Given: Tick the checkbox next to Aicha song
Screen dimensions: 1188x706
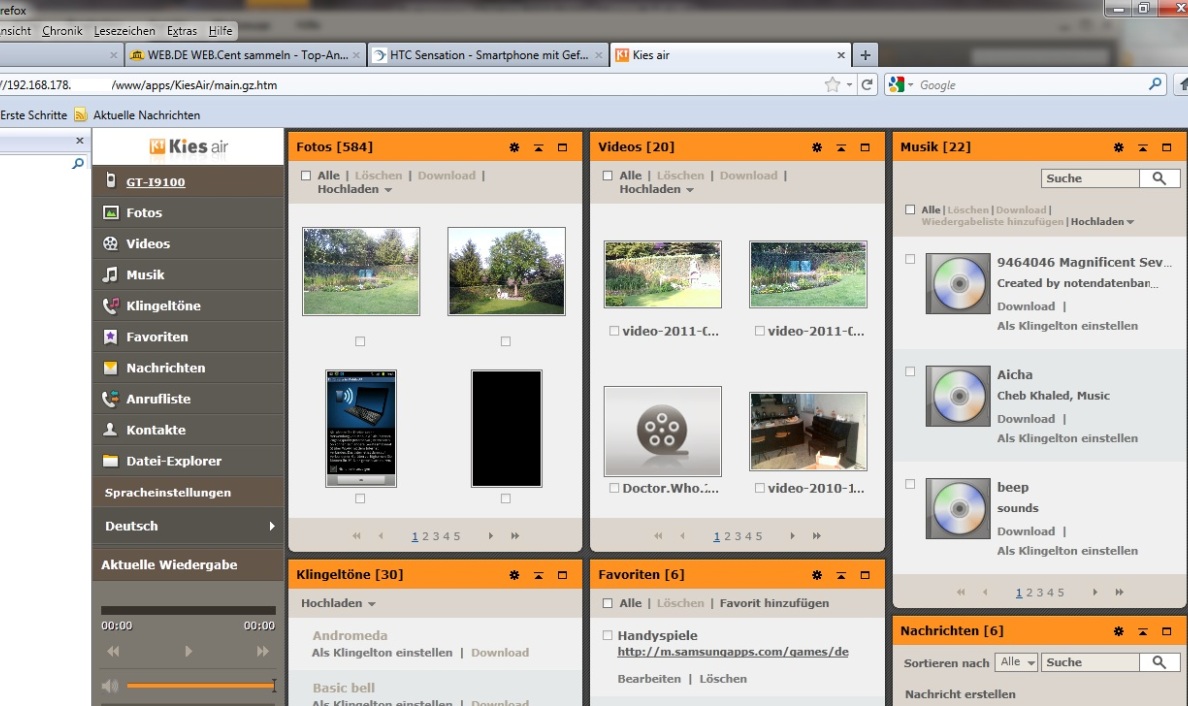Looking at the screenshot, I should [x=910, y=371].
